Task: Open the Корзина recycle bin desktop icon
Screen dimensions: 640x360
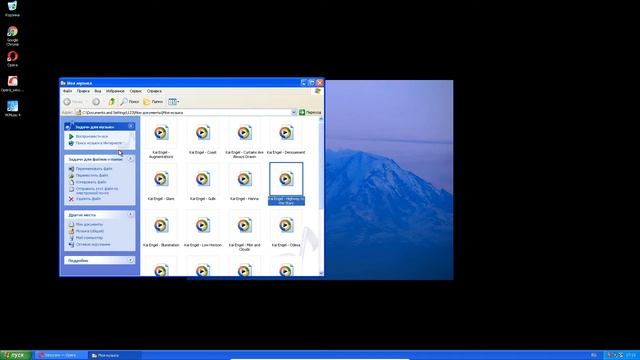Action: point(12,9)
